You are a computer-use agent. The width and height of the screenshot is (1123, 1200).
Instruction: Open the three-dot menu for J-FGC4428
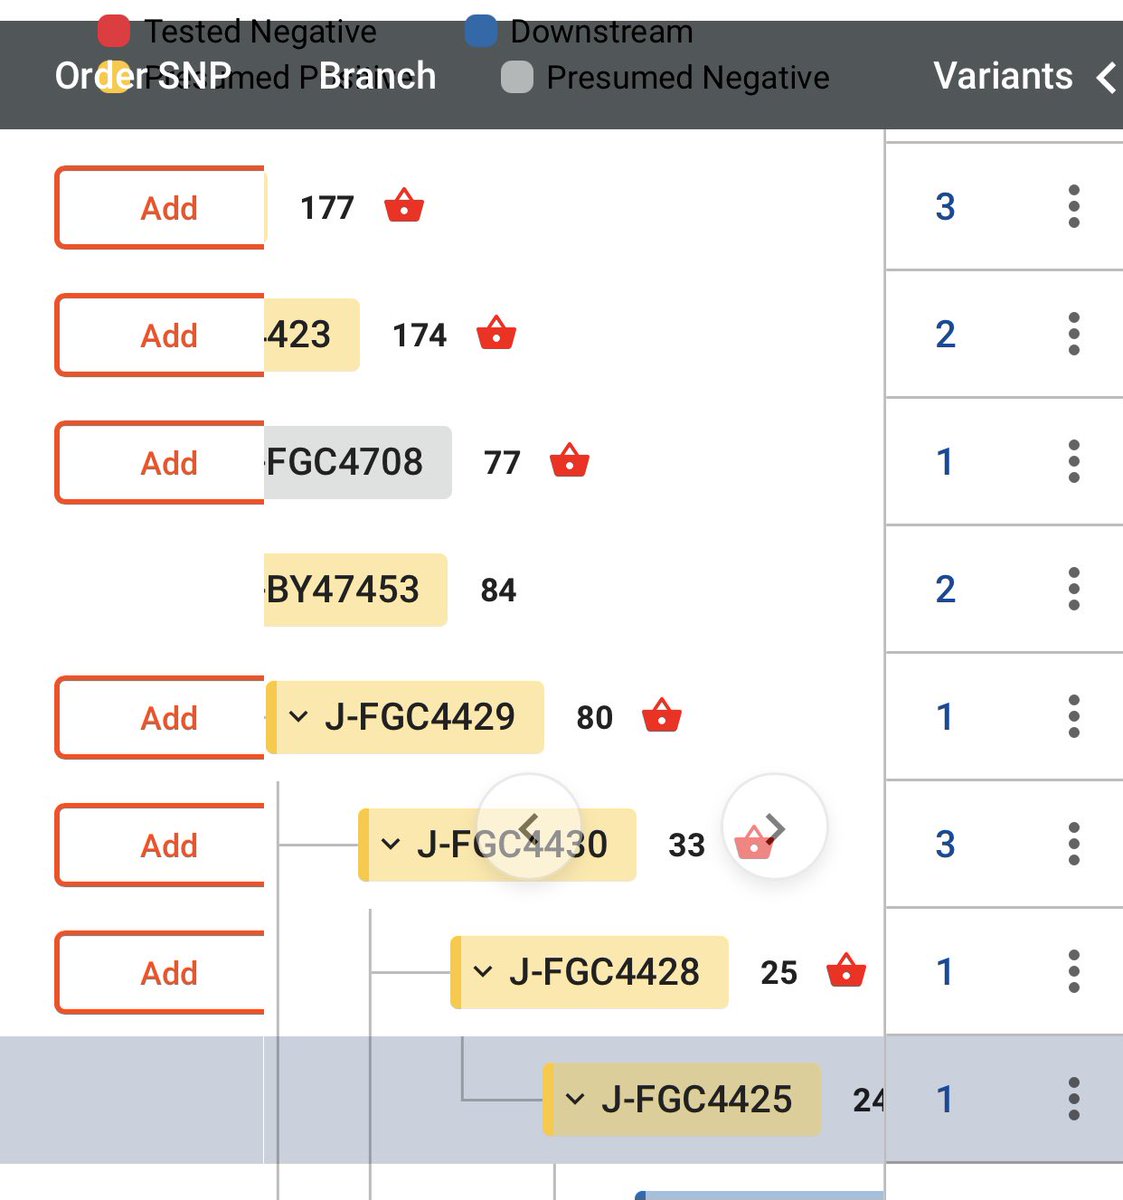pos(1074,971)
